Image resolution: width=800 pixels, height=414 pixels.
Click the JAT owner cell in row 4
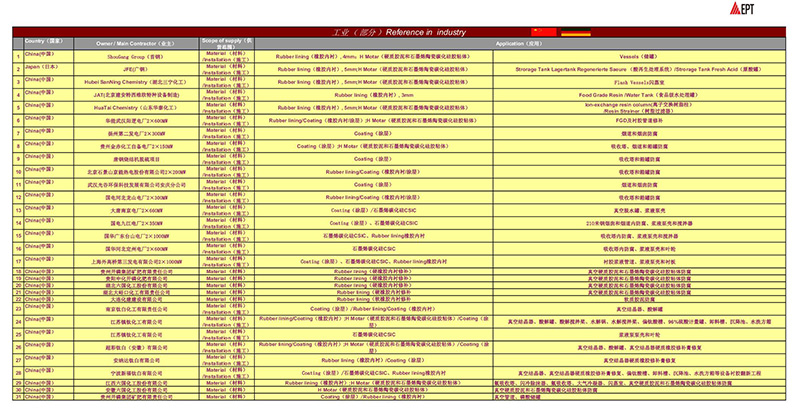(137, 95)
